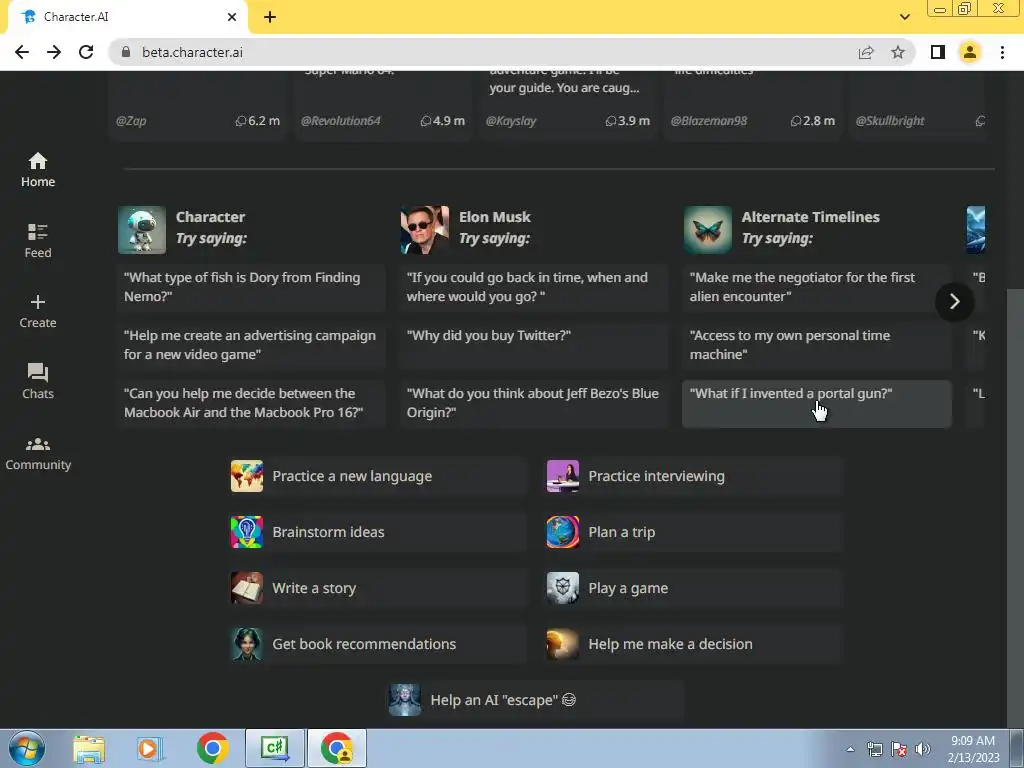Open Chrome three-dot menu
Viewport: 1024px width, 768px height.
click(x=1002, y=52)
